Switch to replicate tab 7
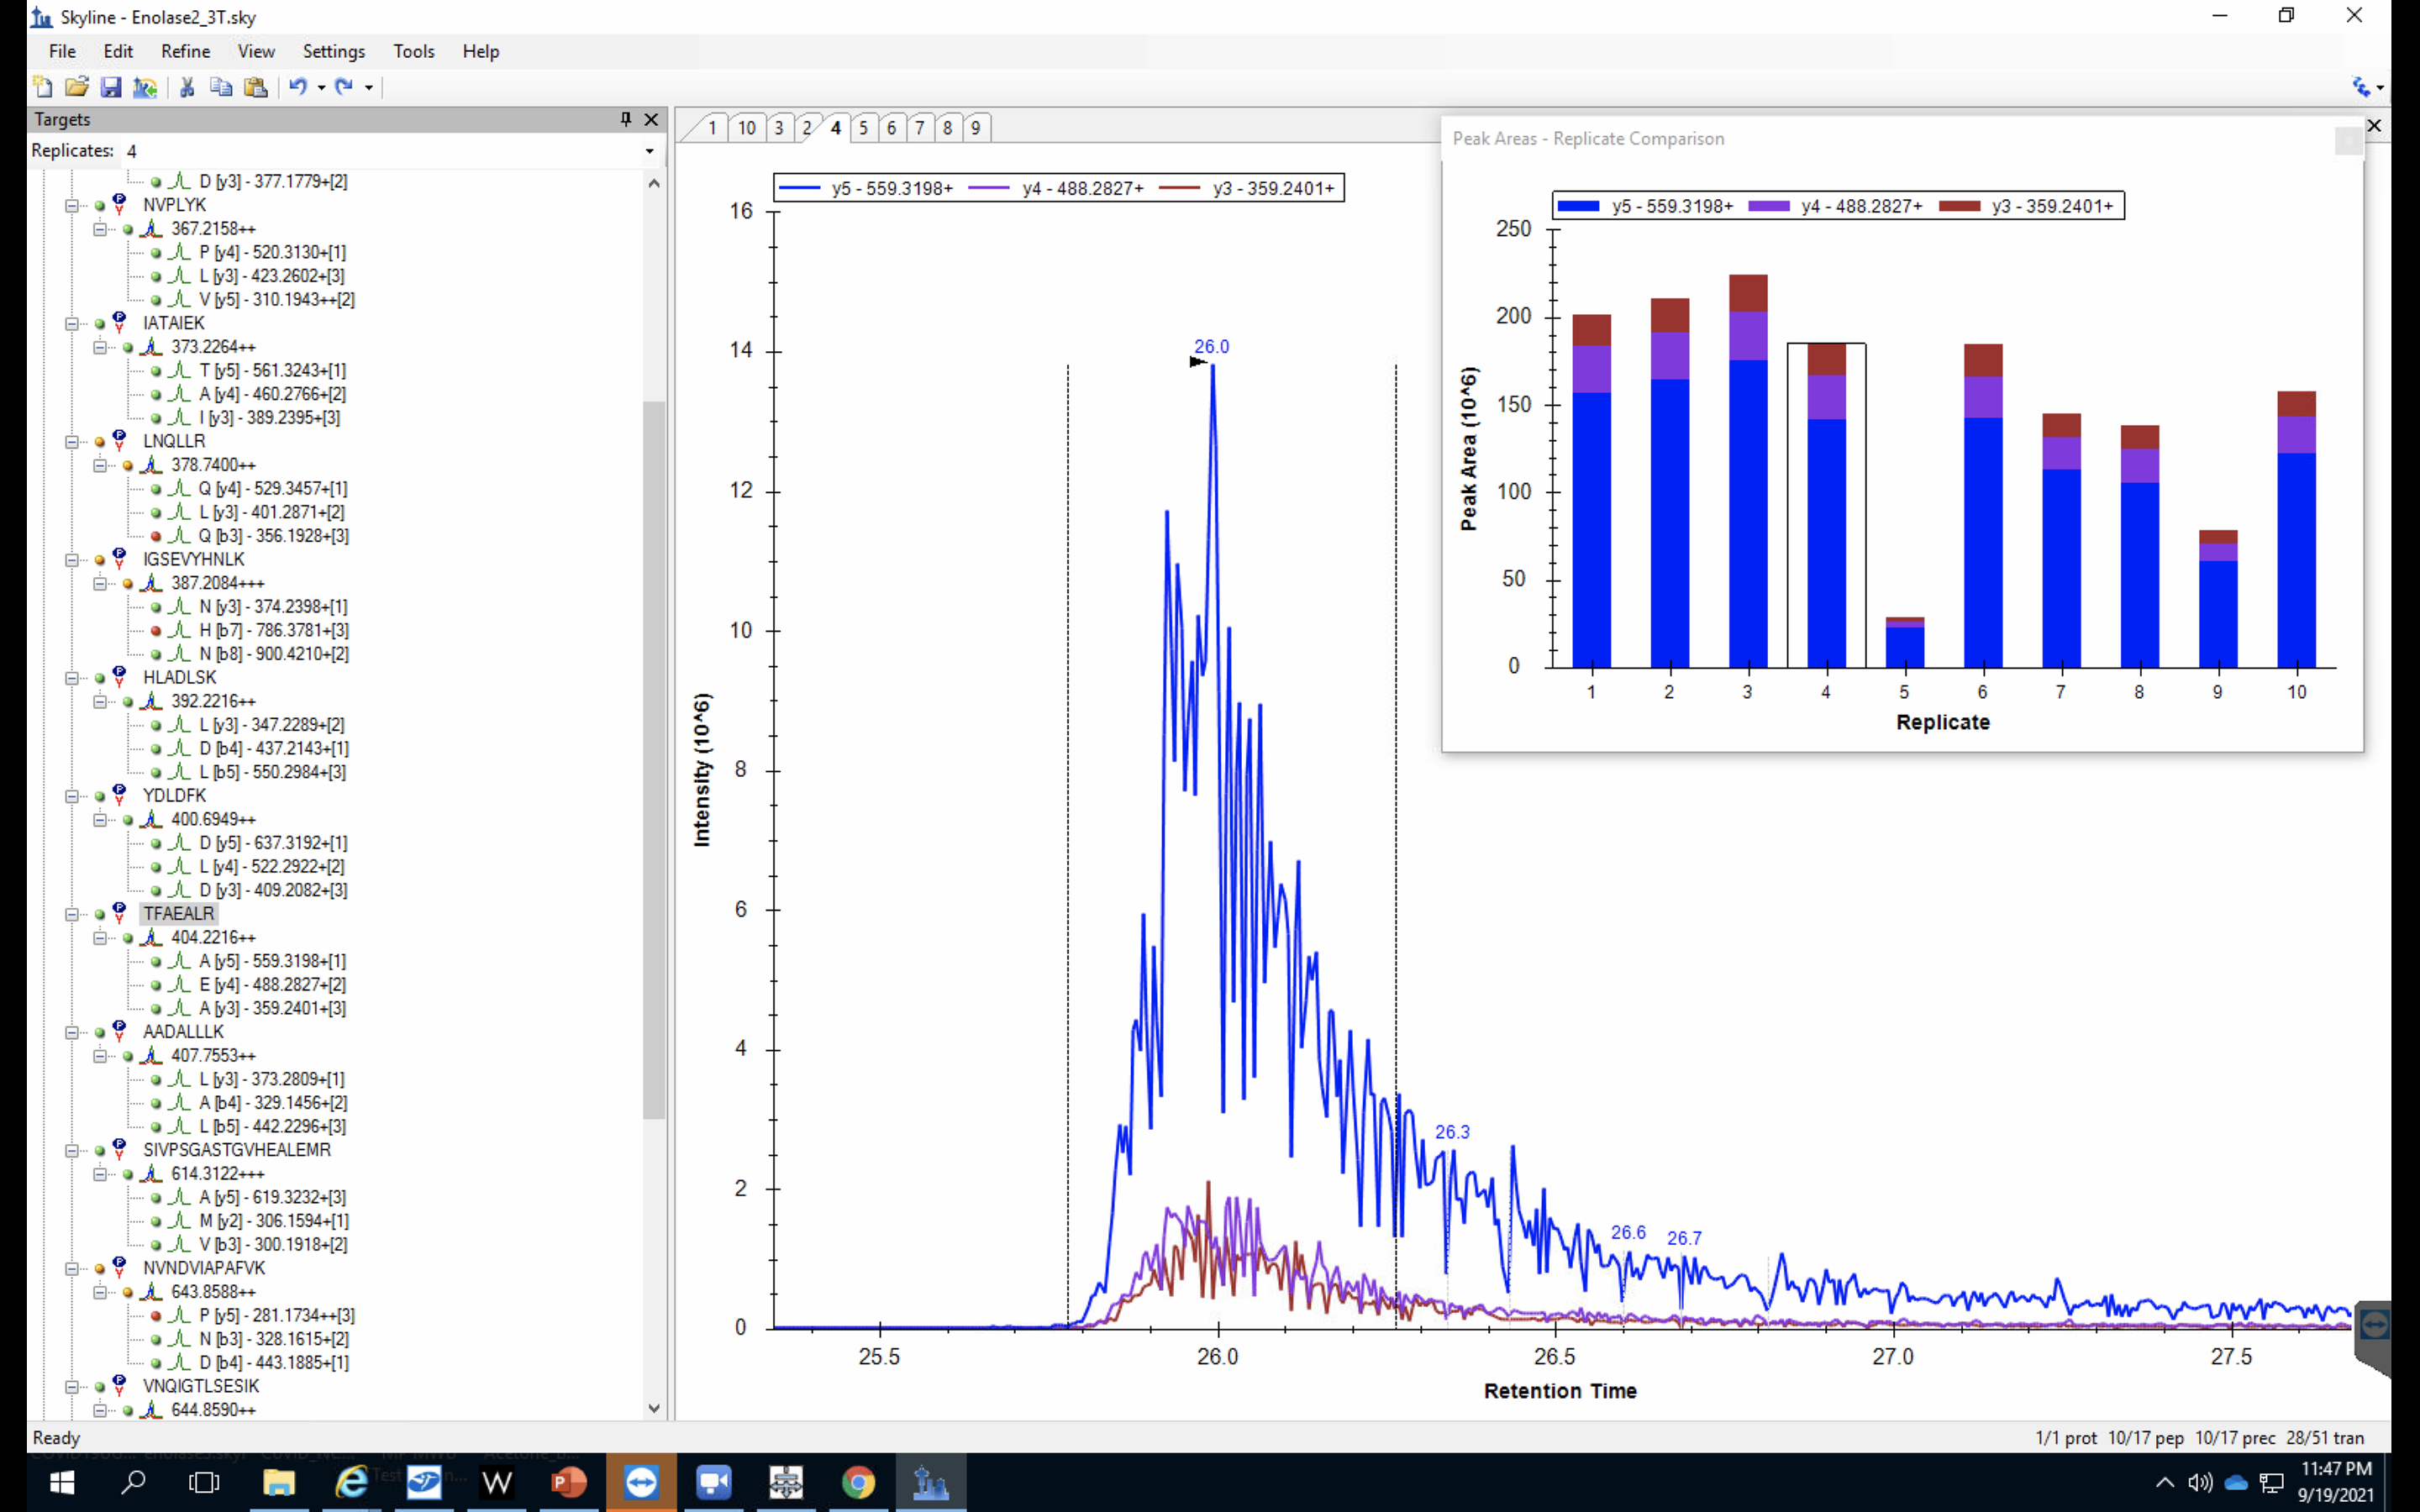Image resolution: width=2420 pixels, height=1512 pixels. [920, 128]
